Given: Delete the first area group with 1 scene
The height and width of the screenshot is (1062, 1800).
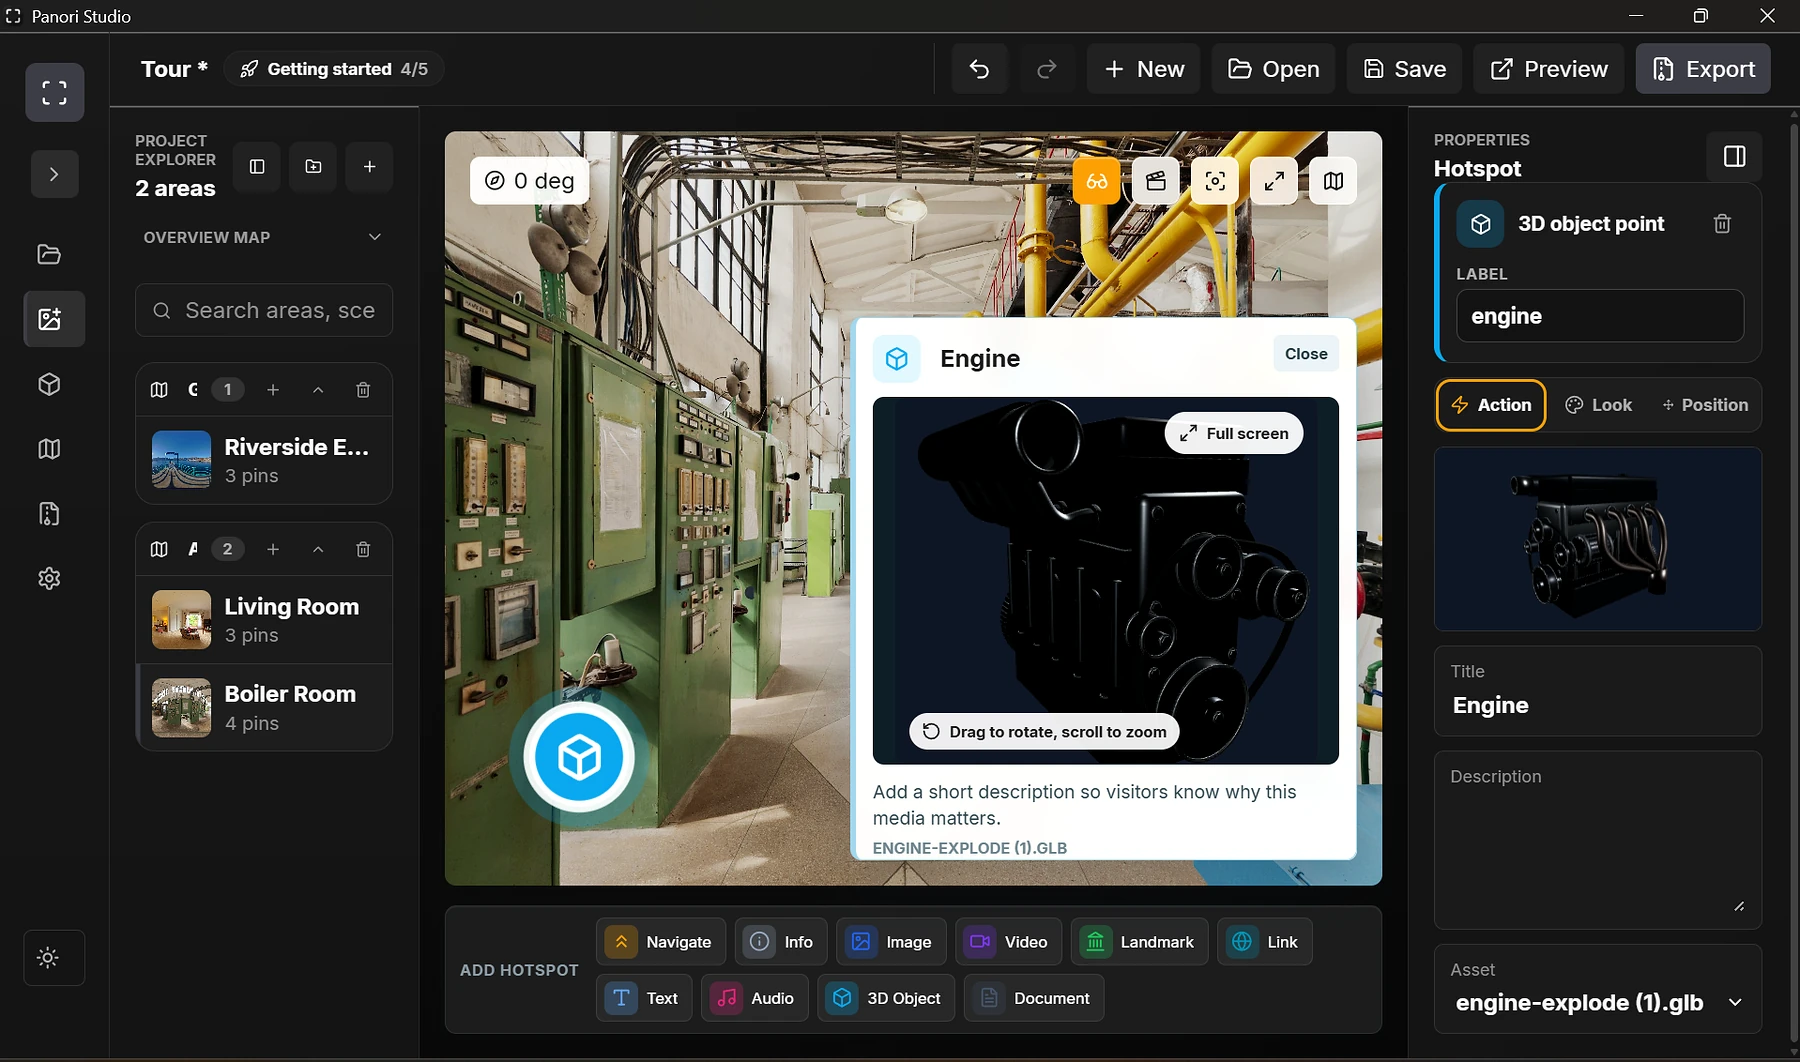Looking at the screenshot, I should [x=363, y=390].
